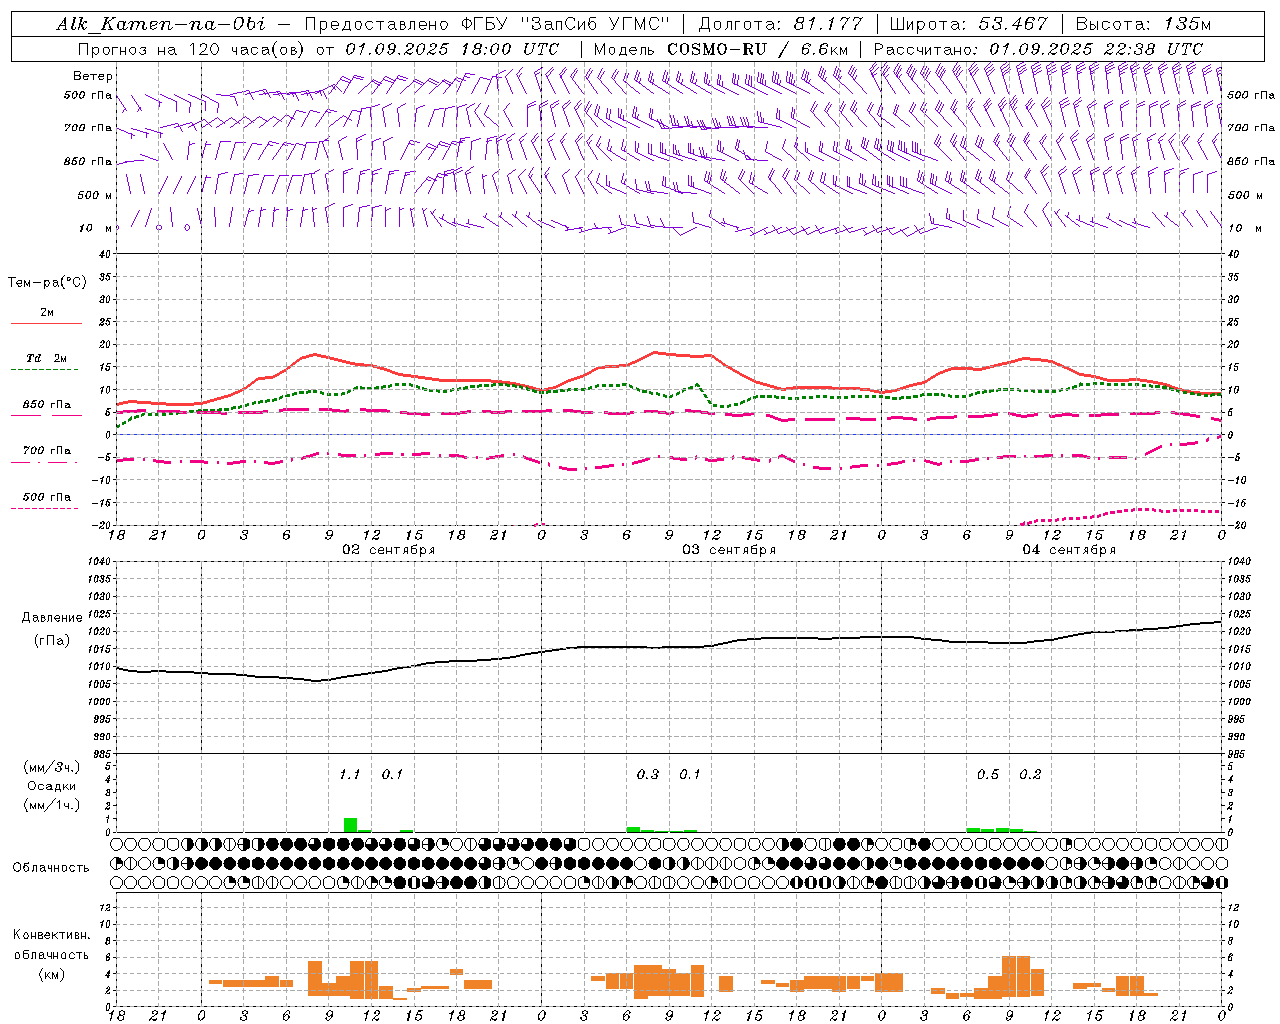This screenshot has width=1280, height=1024.
Task: Click the Прогноз на 120 часа(ов) text
Action: 192,49
